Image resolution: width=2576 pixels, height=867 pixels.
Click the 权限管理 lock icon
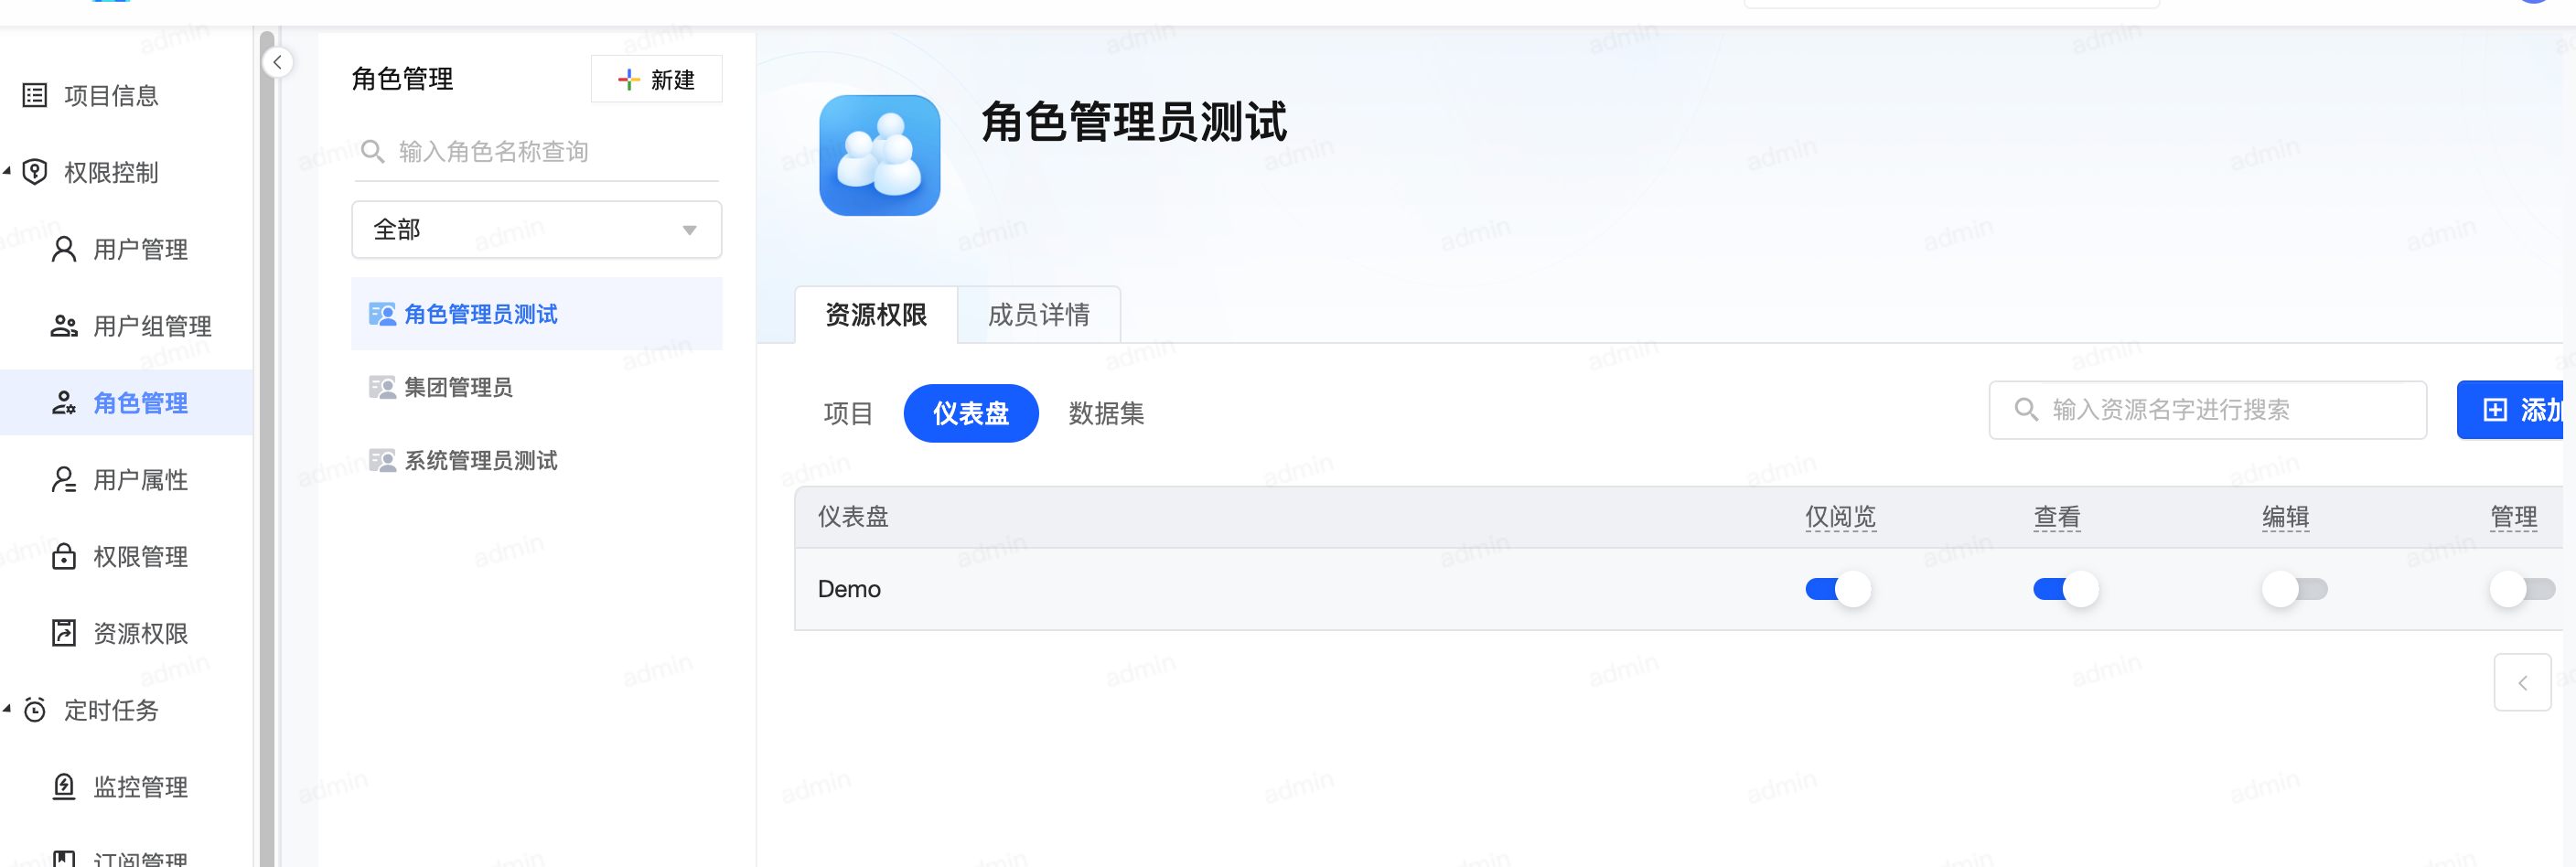(x=64, y=557)
